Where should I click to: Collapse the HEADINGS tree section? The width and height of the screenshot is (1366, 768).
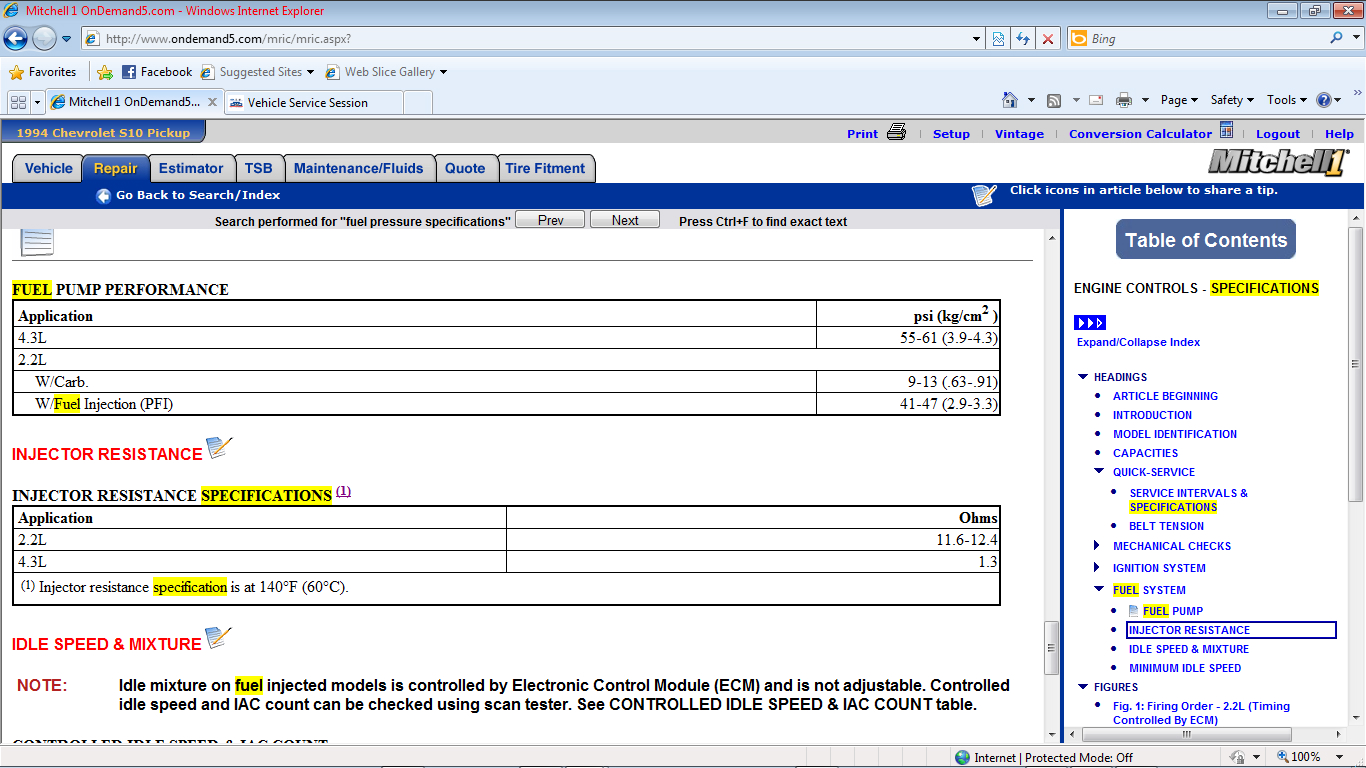click(x=1083, y=377)
